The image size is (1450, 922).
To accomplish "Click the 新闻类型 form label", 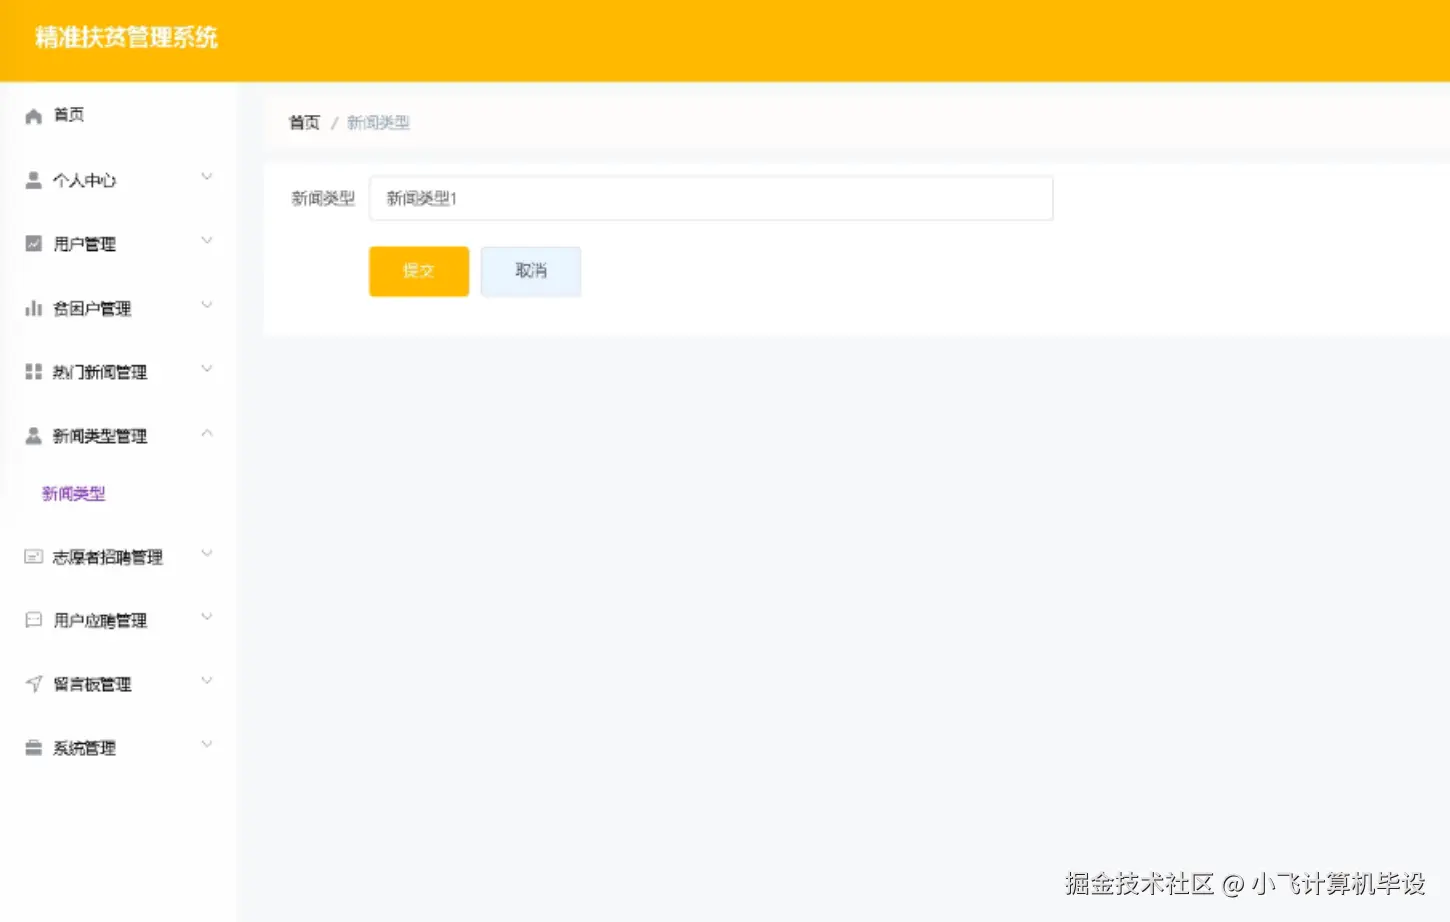I will click(x=323, y=198).
